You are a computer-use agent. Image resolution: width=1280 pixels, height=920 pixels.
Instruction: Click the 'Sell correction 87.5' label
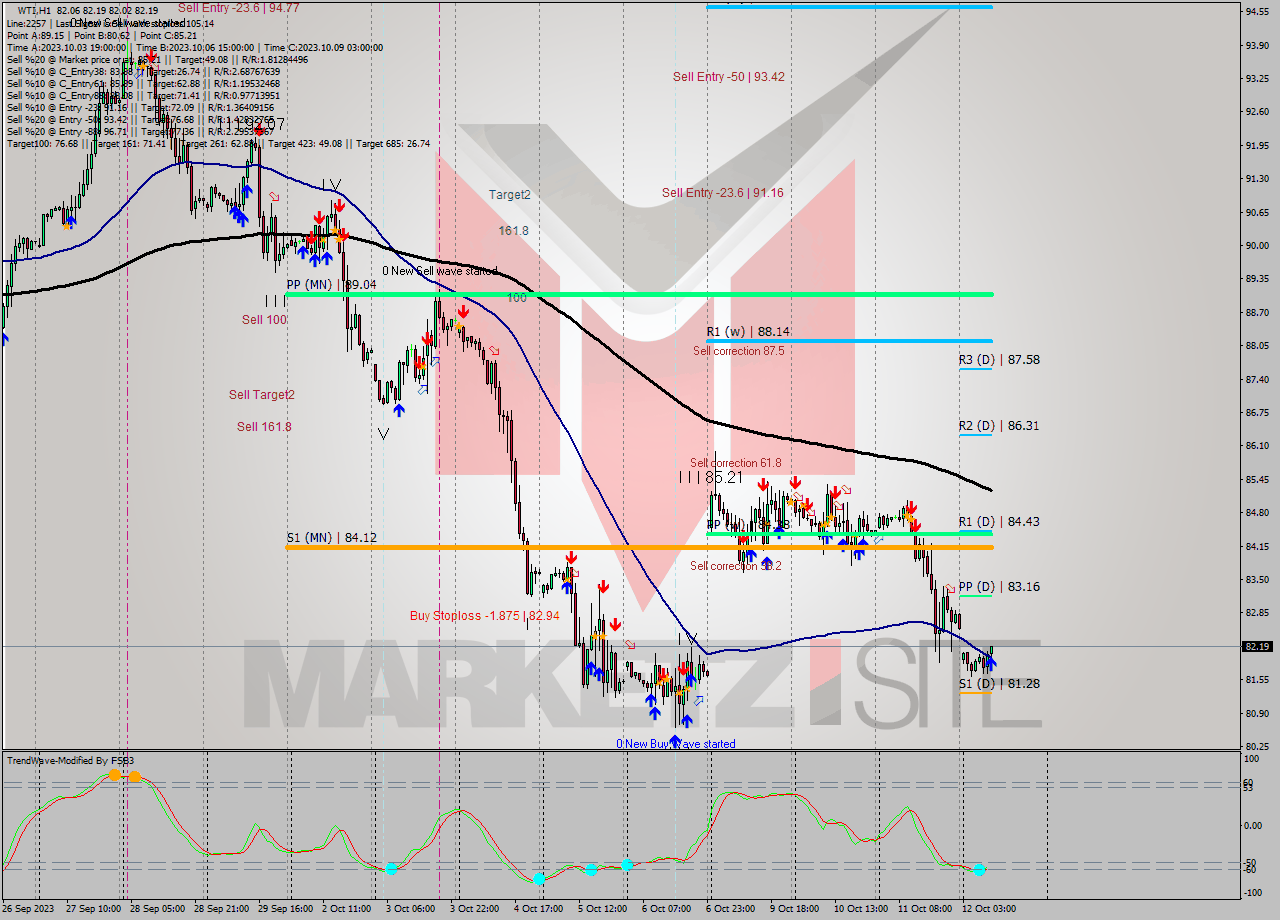[738, 351]
